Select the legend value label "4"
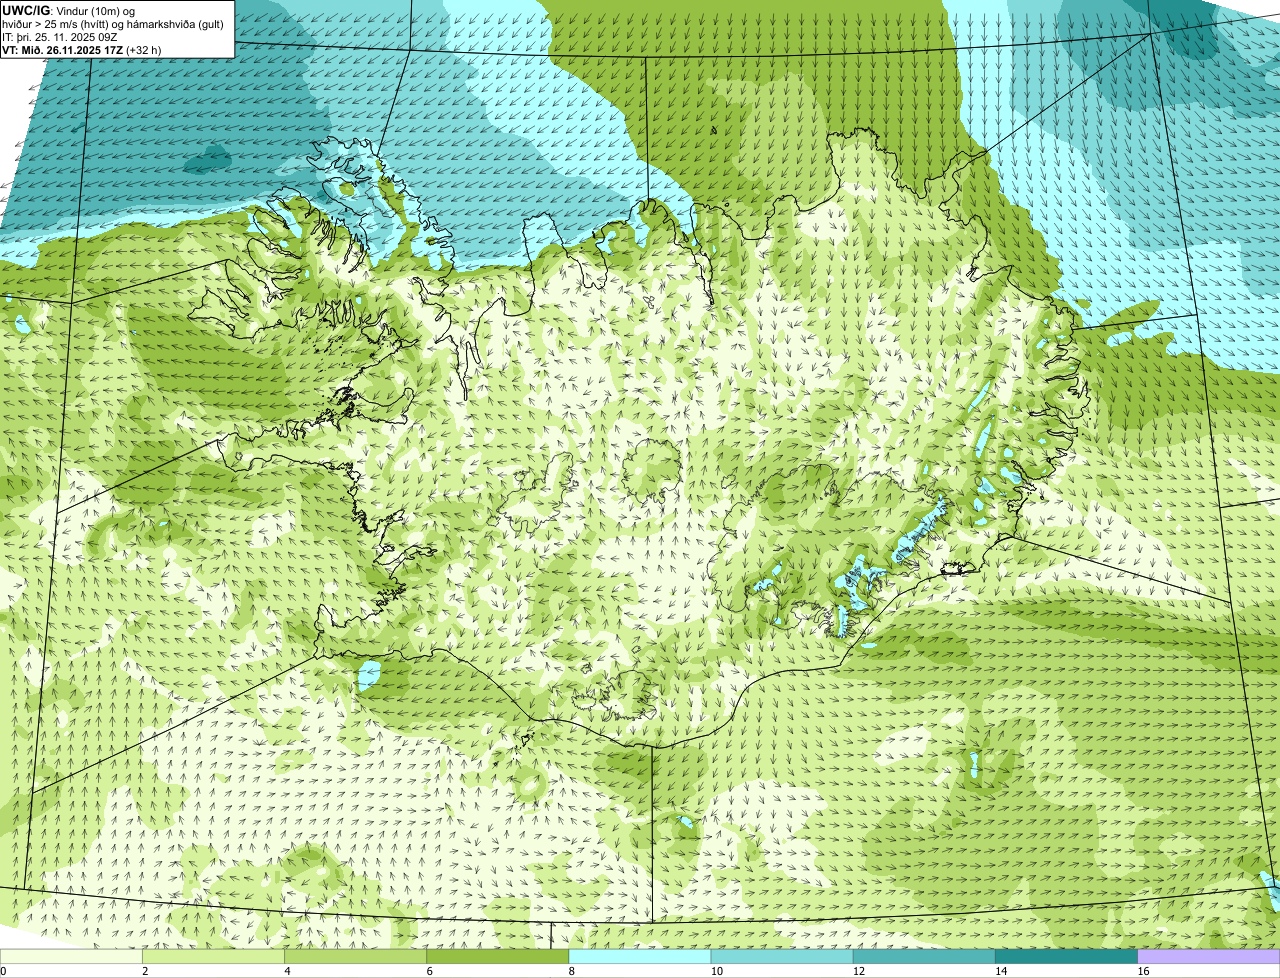This screenshot has height=978, width=1280. click(287, 971)
